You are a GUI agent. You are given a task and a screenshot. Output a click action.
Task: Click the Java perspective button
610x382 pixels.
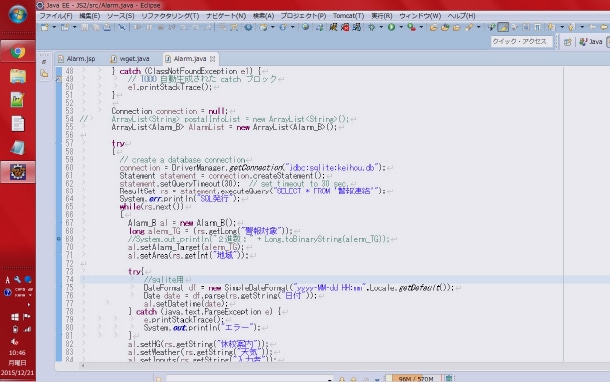[591, 42]
